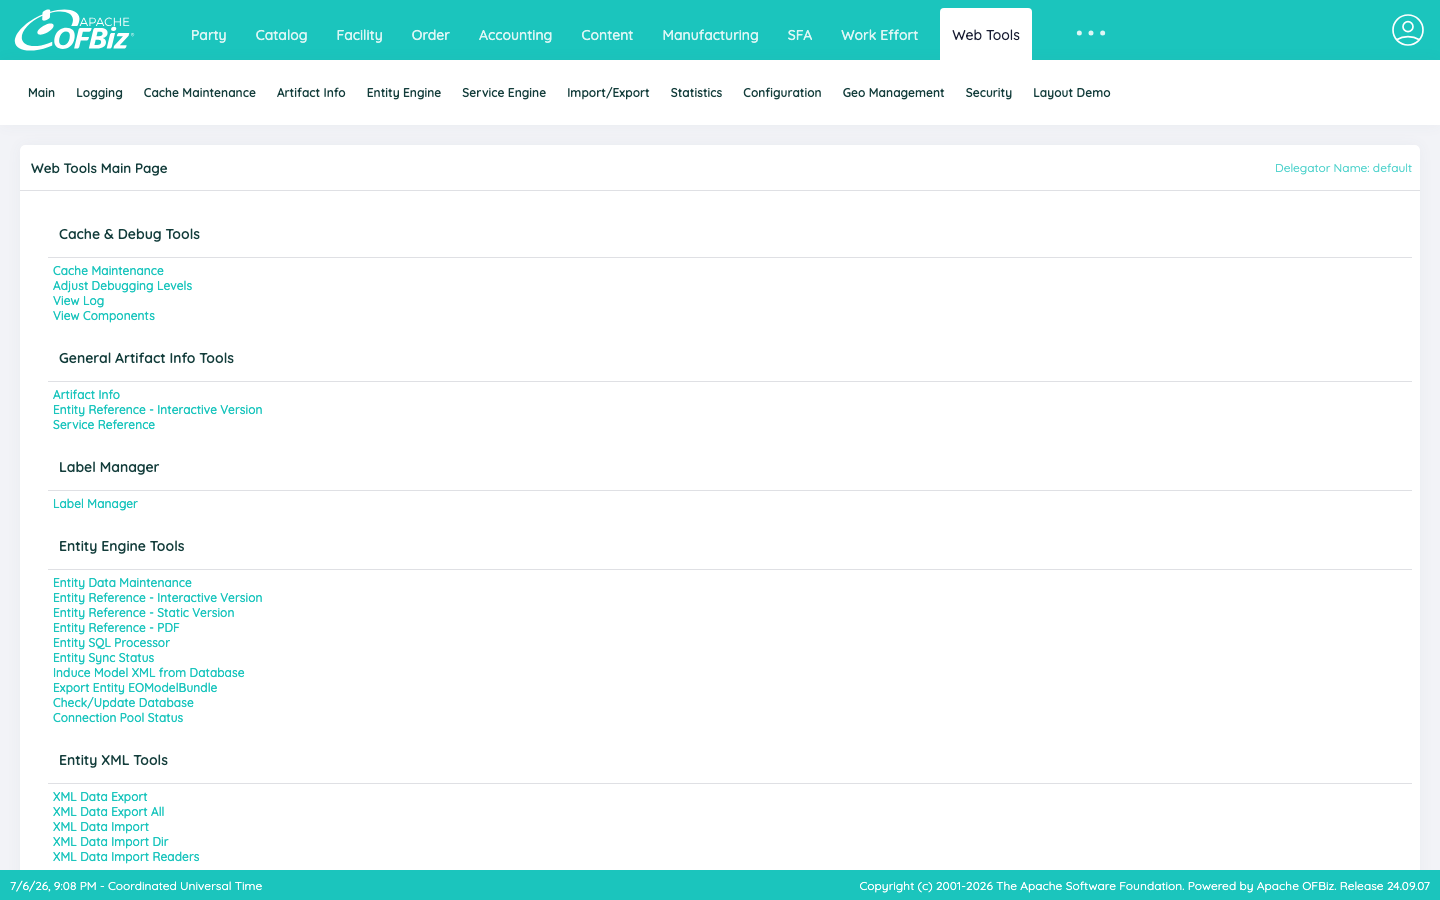Click the Delegator Name: default text

click(x=1343, y=168)
